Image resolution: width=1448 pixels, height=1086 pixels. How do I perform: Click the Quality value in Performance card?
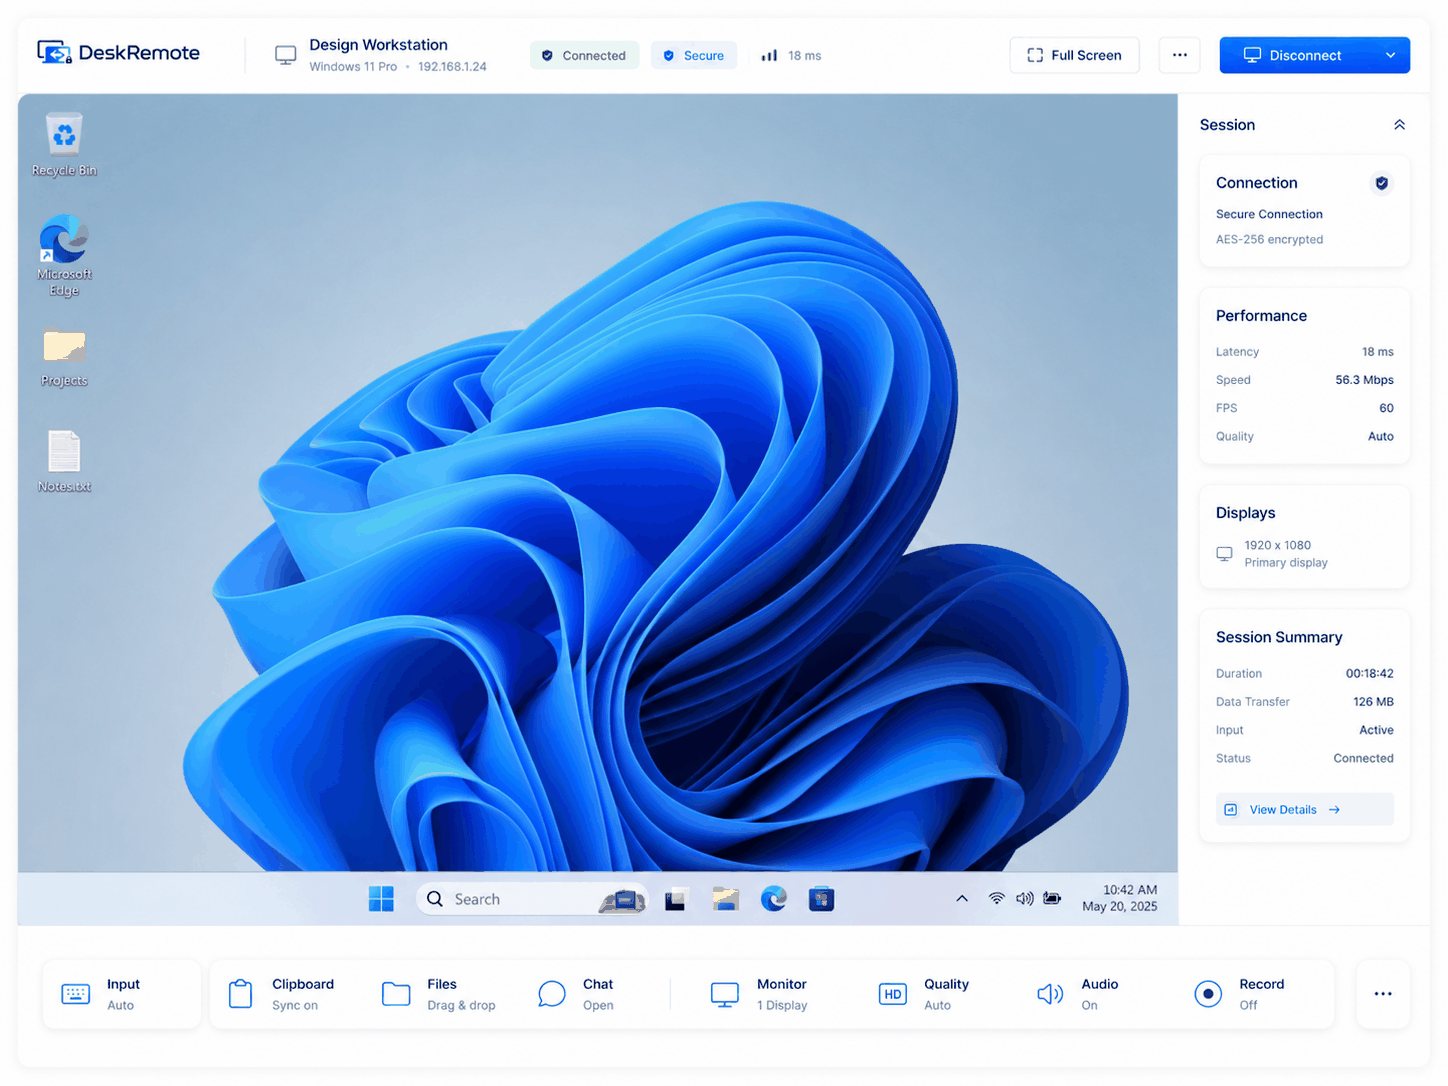[x=1380, y=436]
